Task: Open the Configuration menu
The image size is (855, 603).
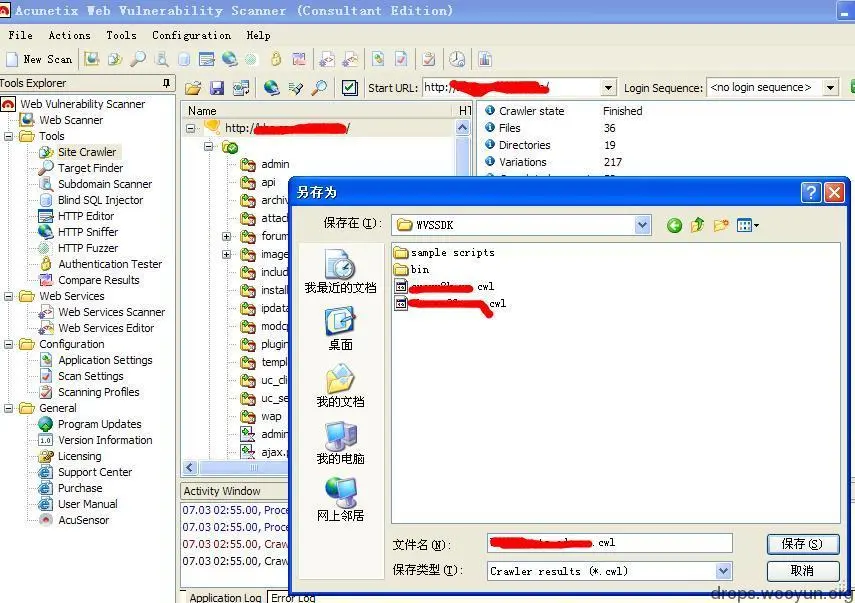Action: point(190,35)
